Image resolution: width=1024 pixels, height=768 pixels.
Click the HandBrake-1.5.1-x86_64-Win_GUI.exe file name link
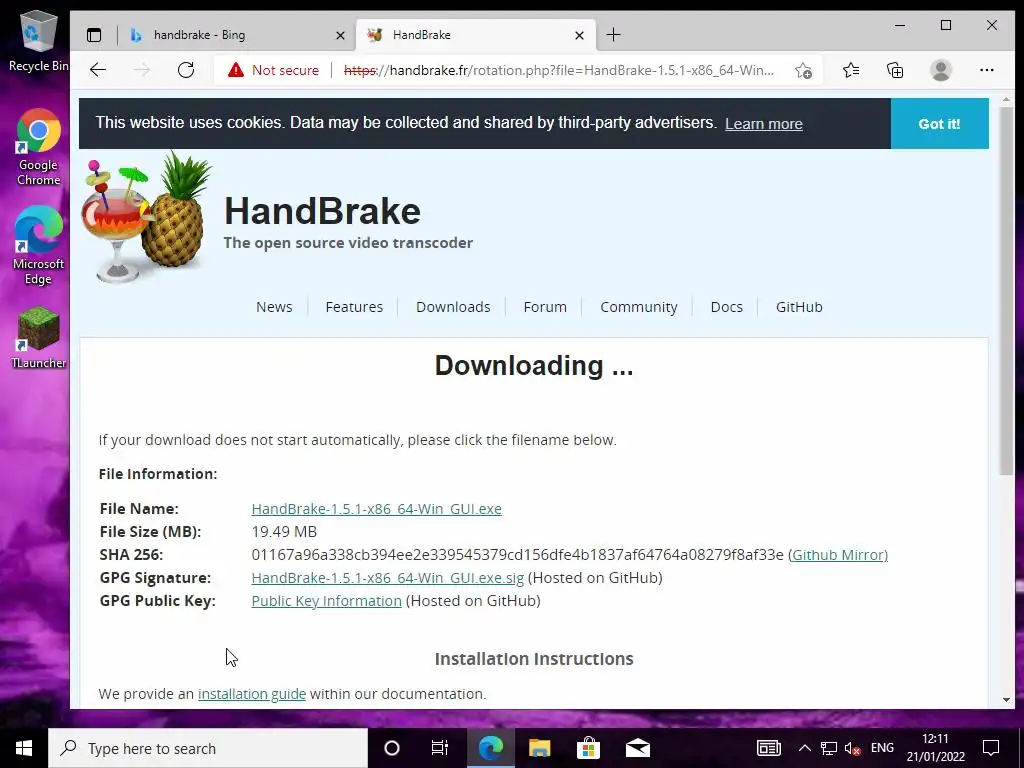coord(376,509)
